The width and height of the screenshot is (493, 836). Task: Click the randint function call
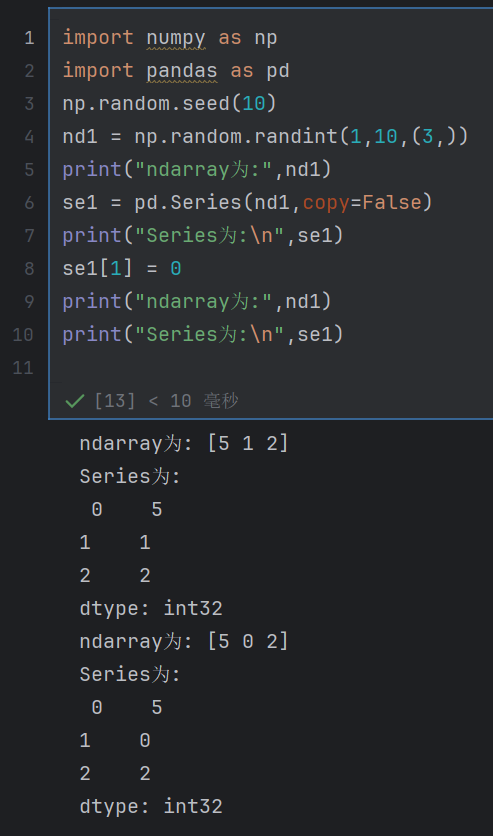[296, 137]
